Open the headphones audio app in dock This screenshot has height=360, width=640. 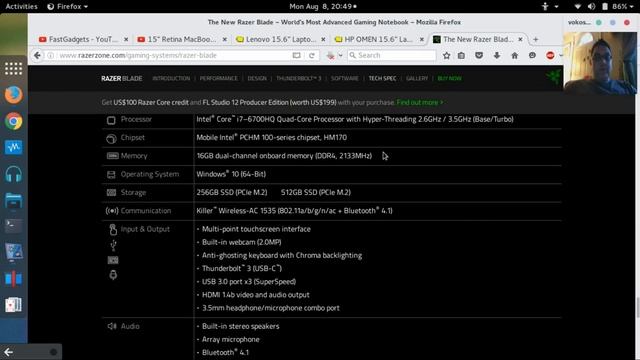click(13, 174)
